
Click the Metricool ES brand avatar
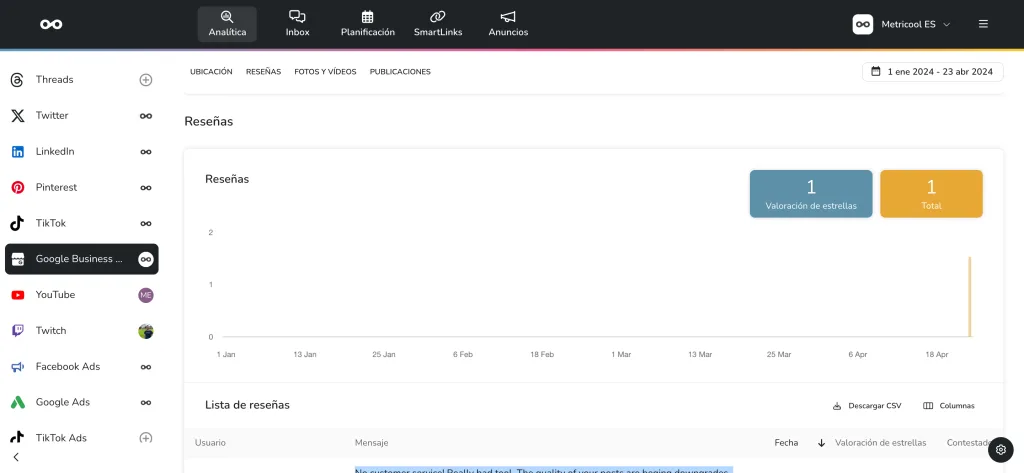[x=863, y=24]
